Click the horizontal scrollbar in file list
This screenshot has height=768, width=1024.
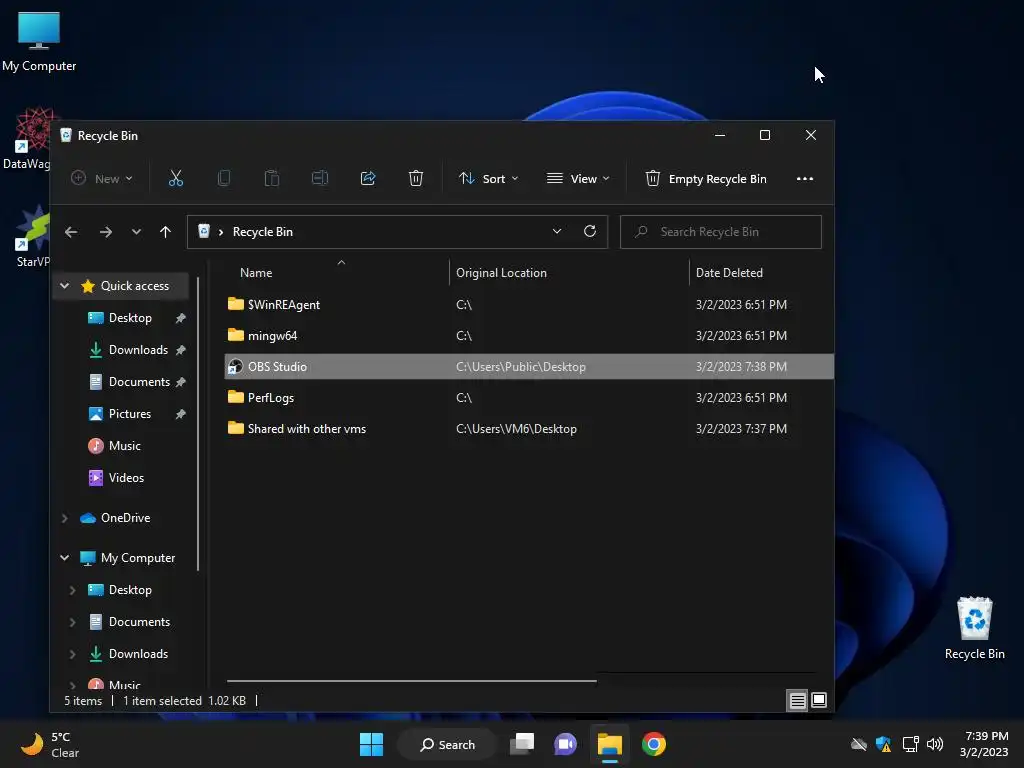point(411,680)
